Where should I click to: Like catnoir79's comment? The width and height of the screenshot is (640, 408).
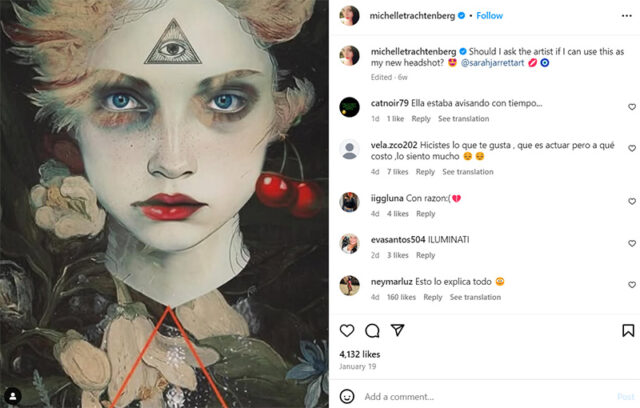point(631,107)
